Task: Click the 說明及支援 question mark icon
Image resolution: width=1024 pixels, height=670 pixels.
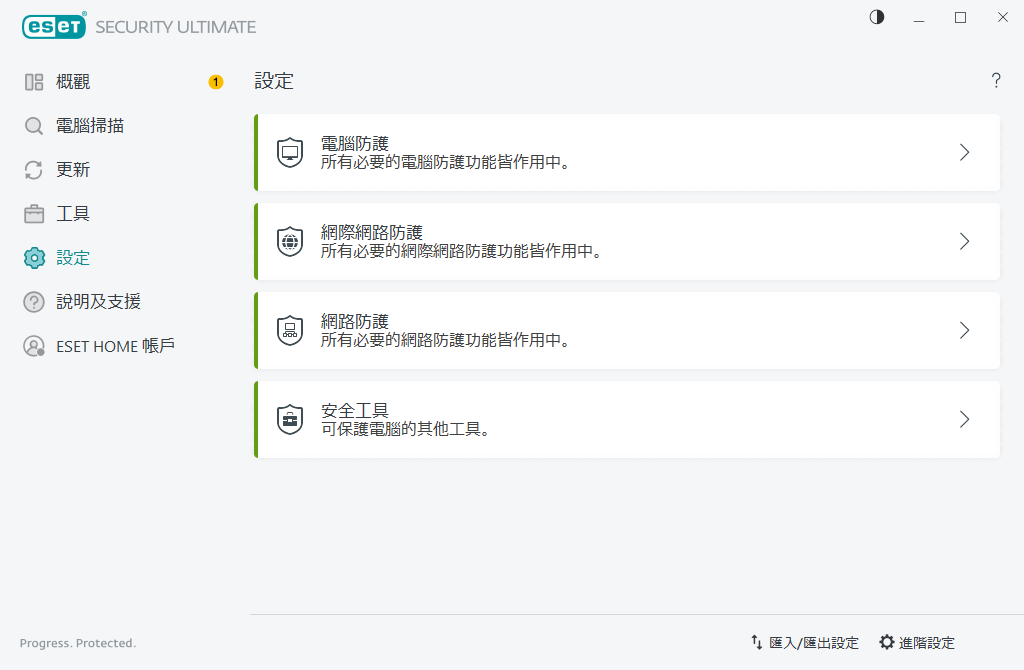Action: click(34, 302)
